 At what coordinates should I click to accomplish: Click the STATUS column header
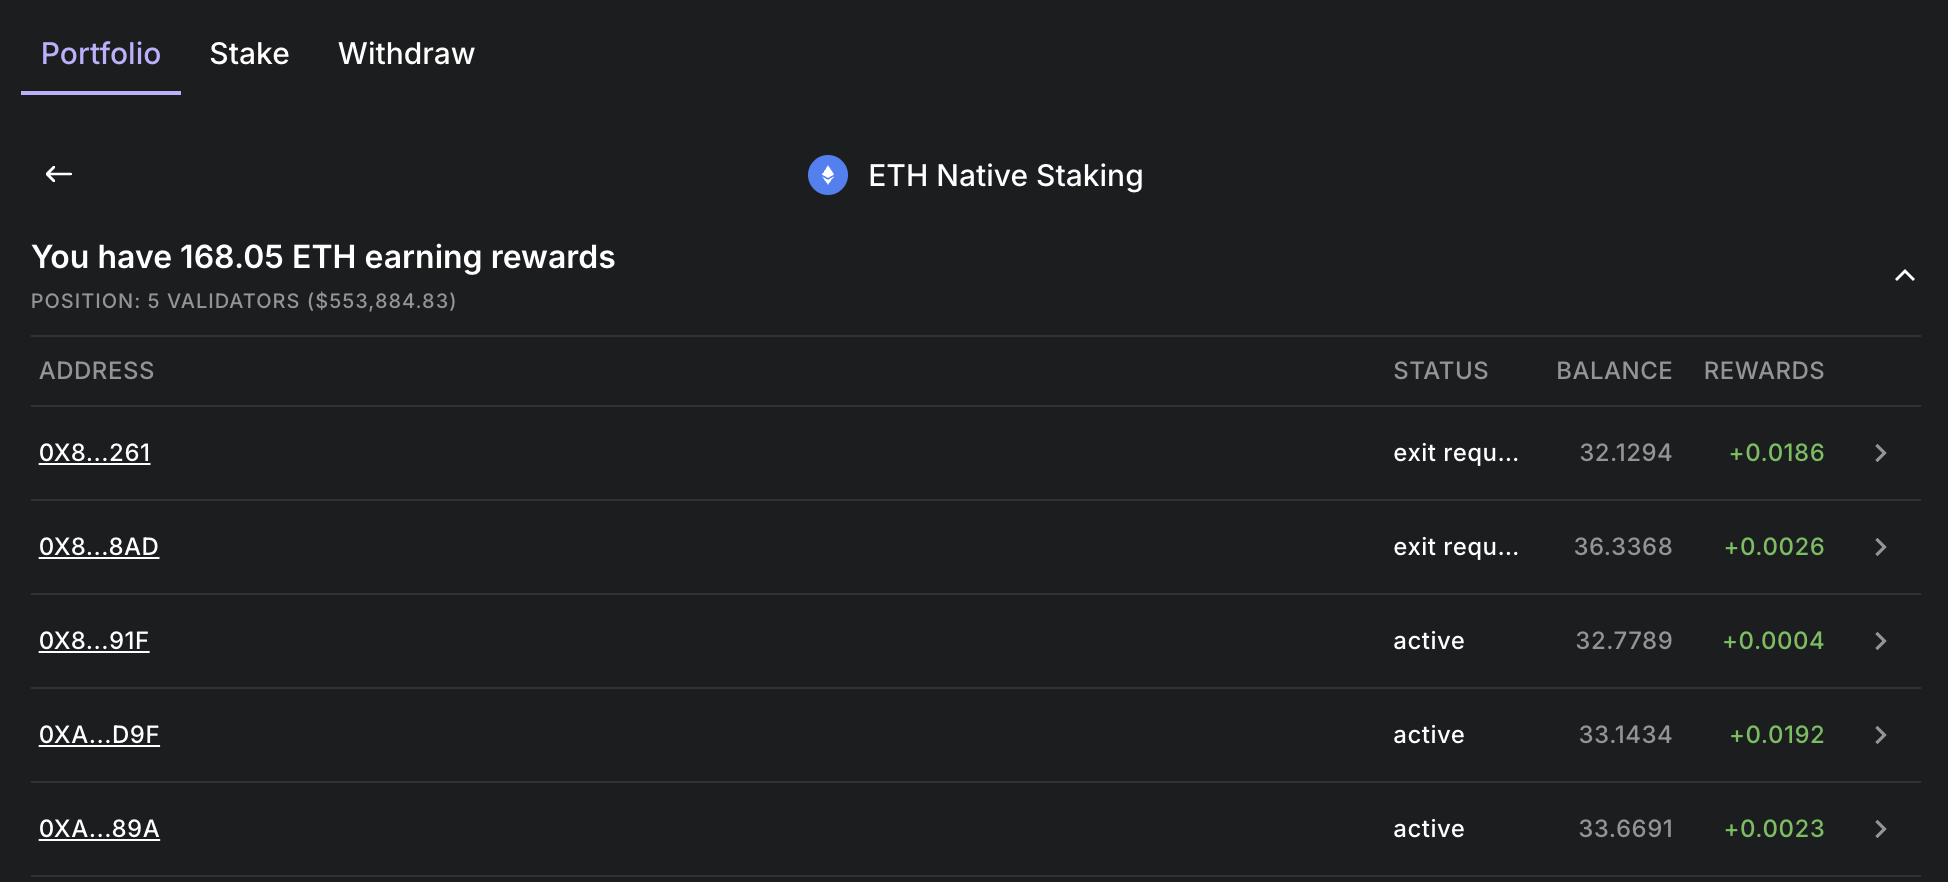coord(1440,371)
